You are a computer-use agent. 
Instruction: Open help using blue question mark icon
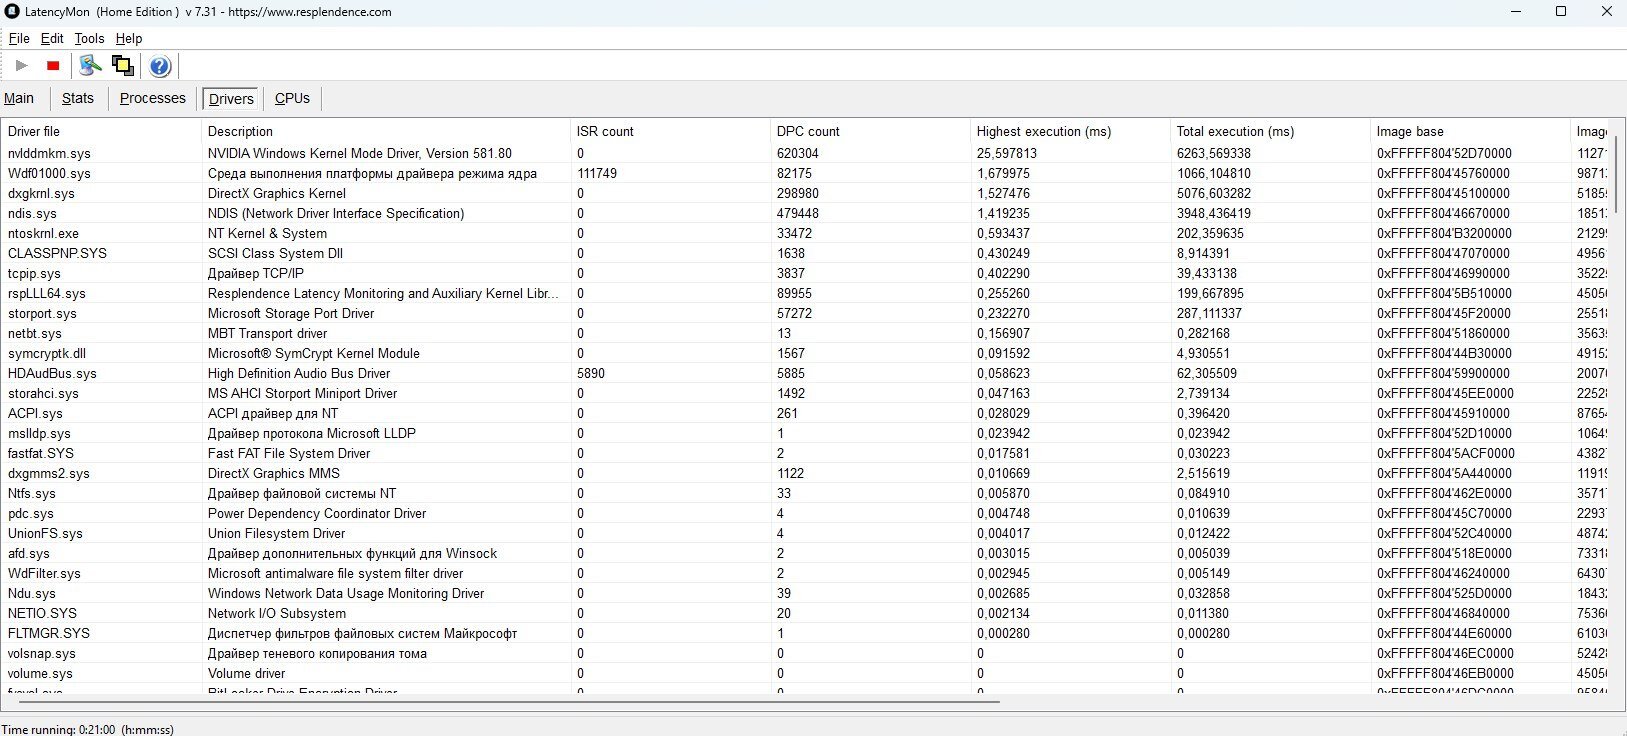coord(160,66)
